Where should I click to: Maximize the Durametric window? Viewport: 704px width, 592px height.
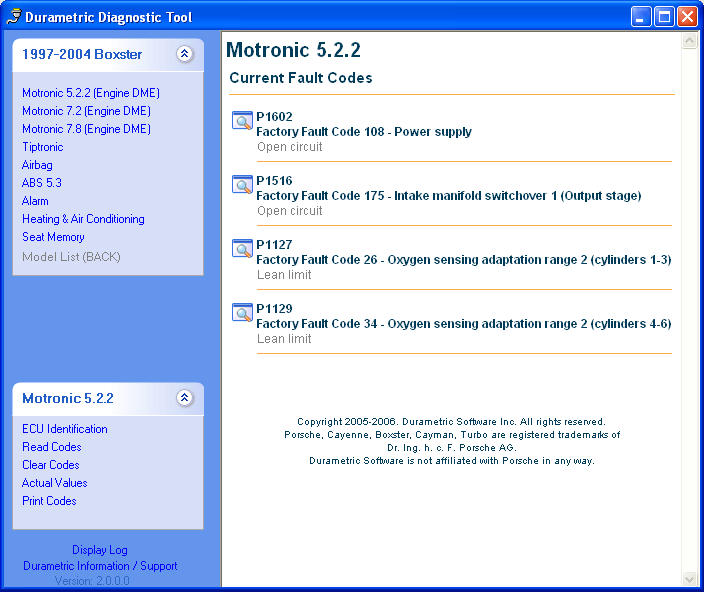664,17
